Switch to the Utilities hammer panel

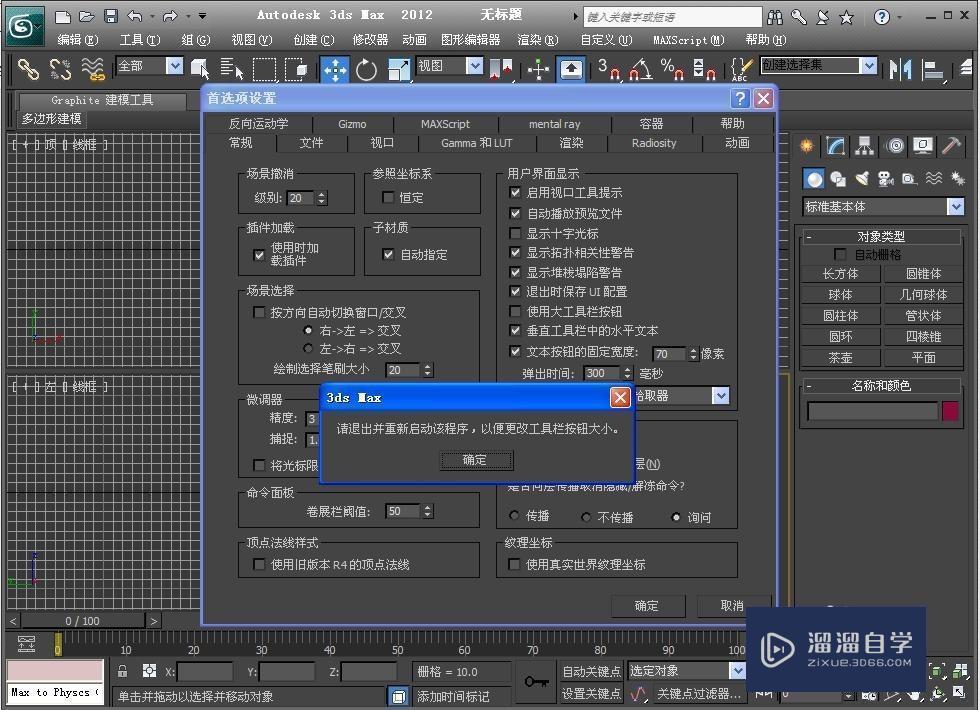[950, 147]
